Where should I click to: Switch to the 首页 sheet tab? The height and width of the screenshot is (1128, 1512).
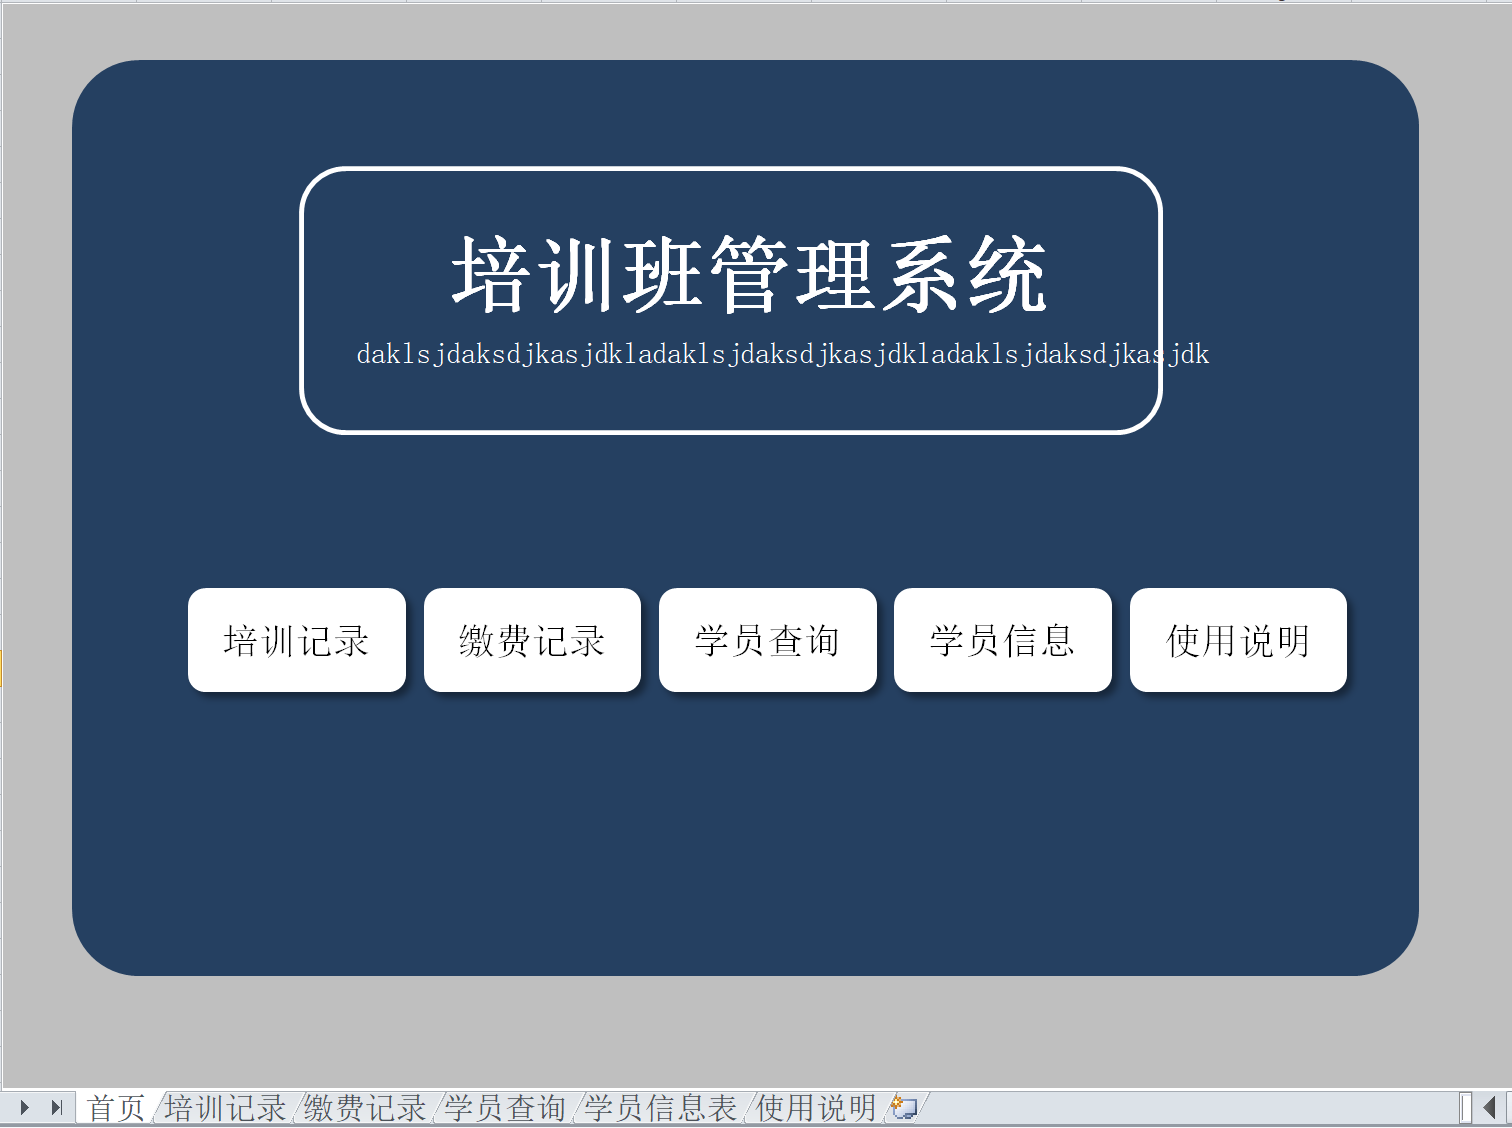(x=116, y=1108)
